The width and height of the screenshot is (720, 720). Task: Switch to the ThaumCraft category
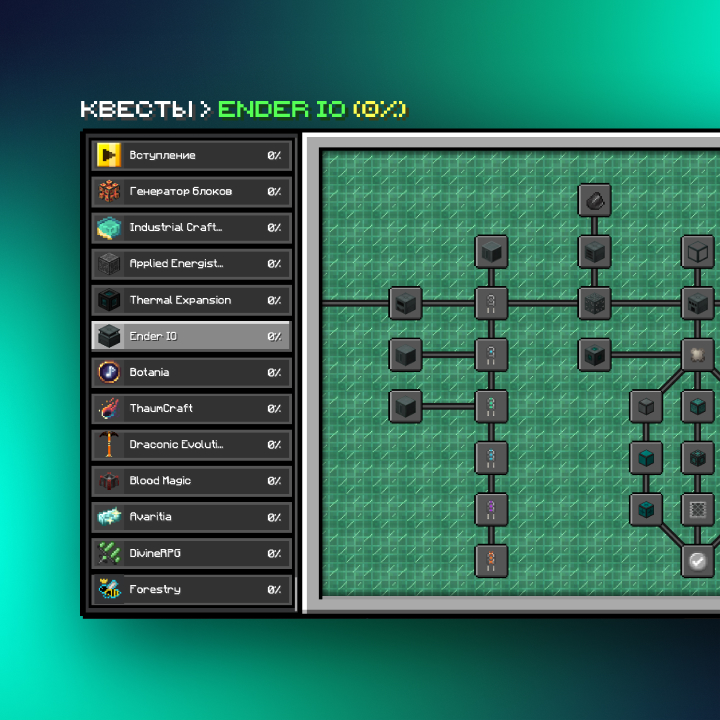point(191,408)
